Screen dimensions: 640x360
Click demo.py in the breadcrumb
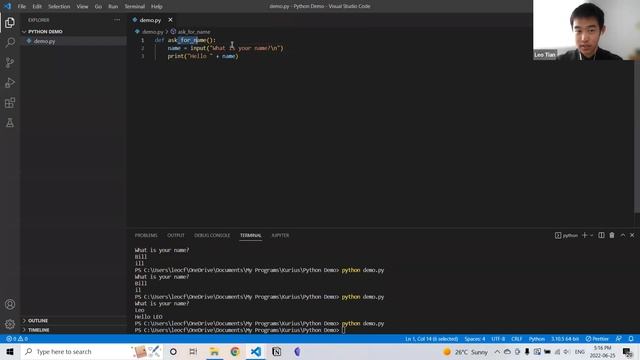tap(153, 31)
